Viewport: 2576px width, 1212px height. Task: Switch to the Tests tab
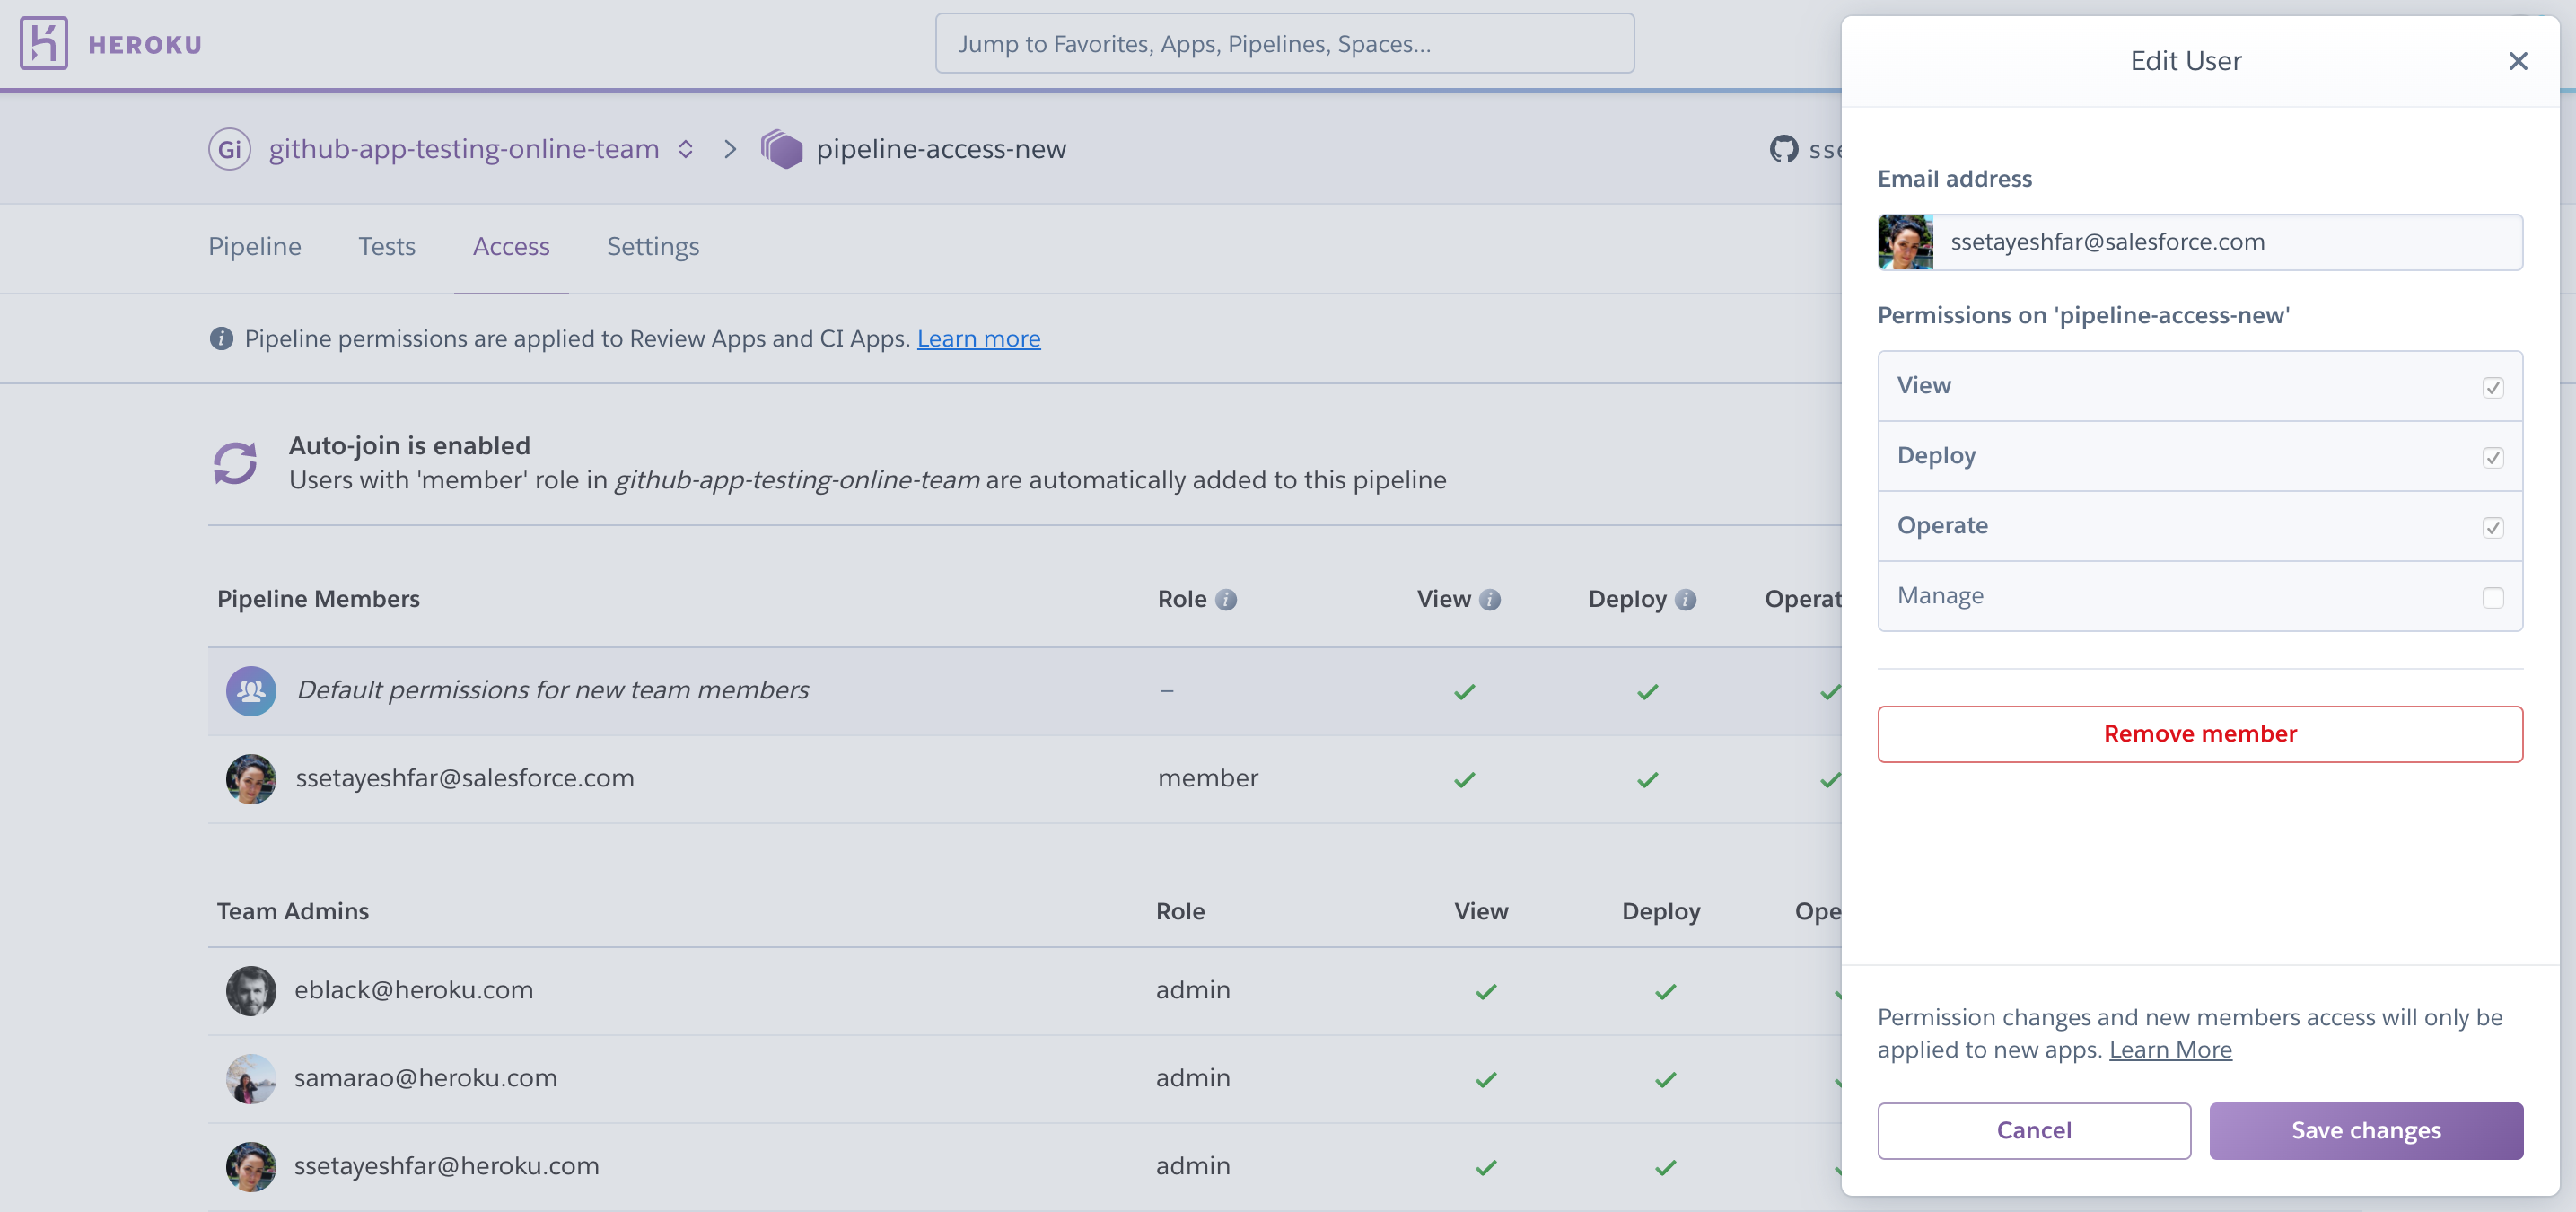387,246
